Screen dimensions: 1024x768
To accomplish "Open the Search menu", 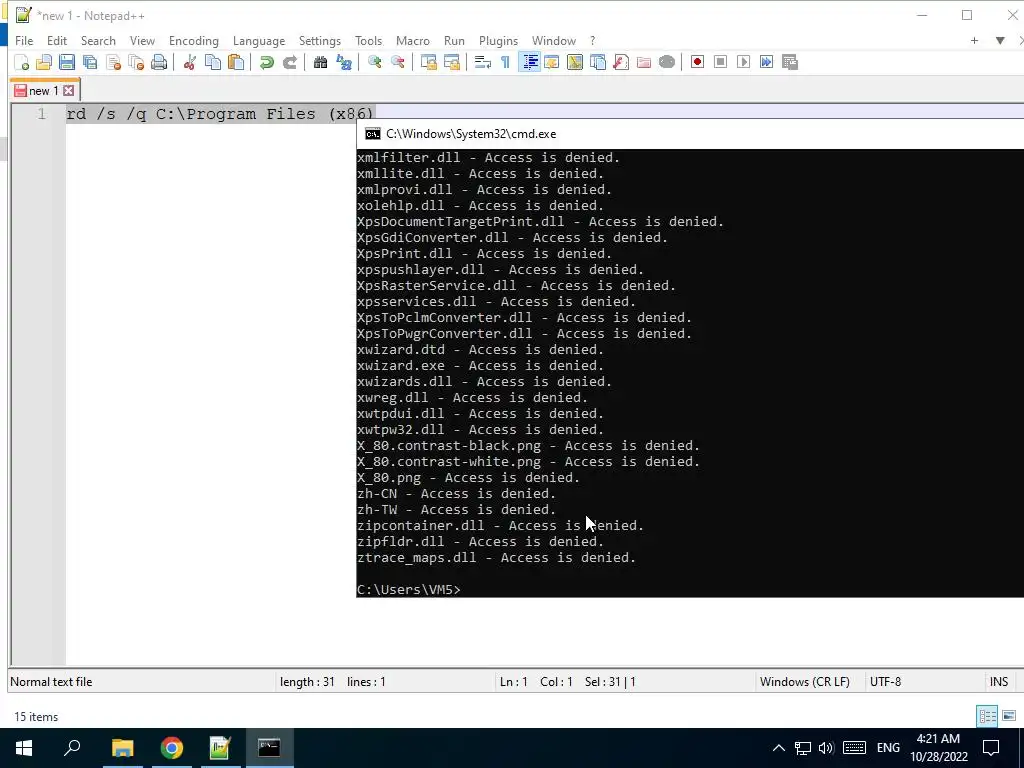I will tap(98, 40).
